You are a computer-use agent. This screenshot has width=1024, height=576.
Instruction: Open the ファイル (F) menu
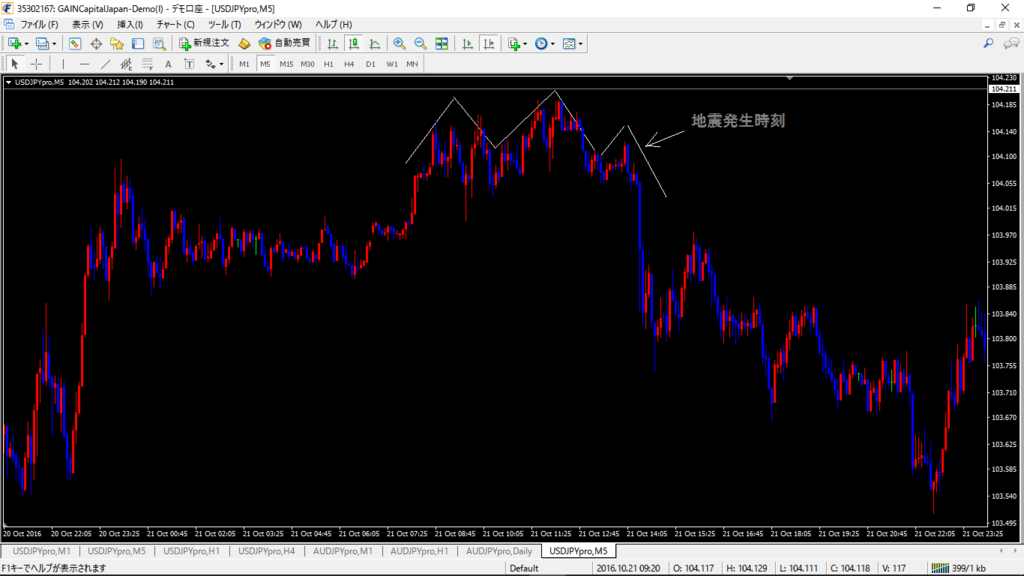39,25
